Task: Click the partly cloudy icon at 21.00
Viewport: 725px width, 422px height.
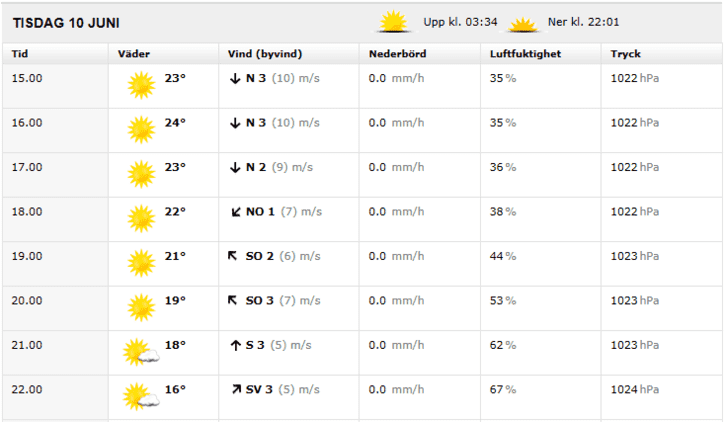Action: click(x=141, y=352)
